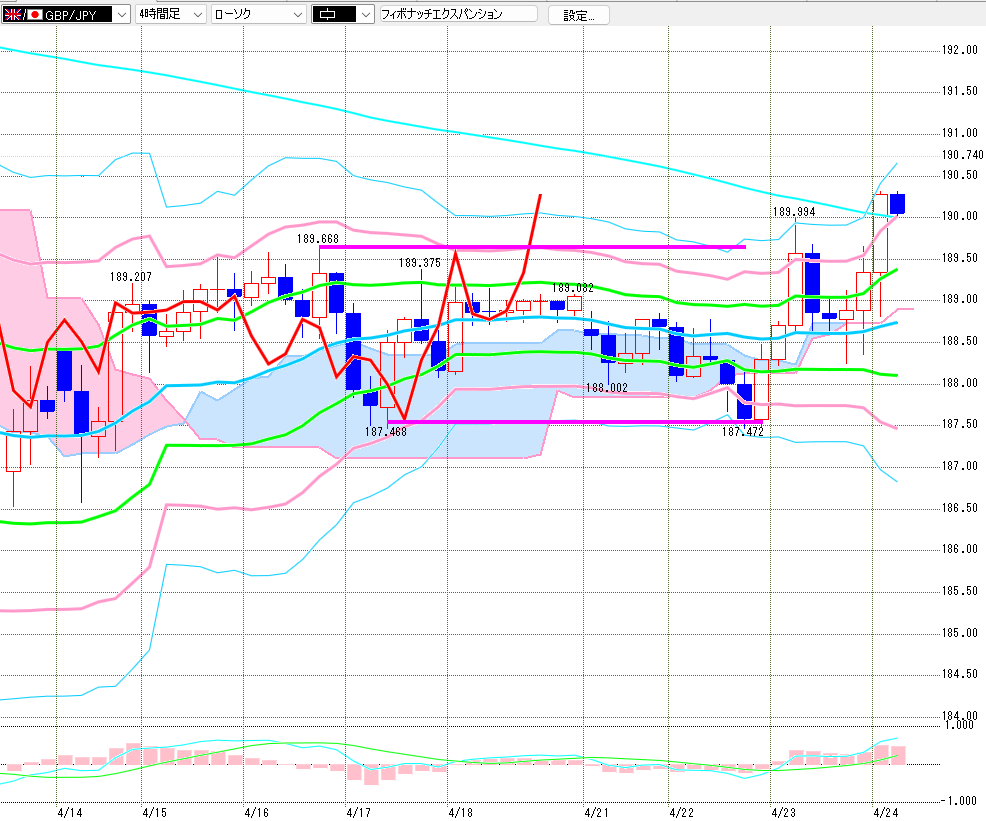Viewport: 986px width, 821px height.
Task: Select the 4/15 date label
Action: pyautogui.click(x=155, y=813)
